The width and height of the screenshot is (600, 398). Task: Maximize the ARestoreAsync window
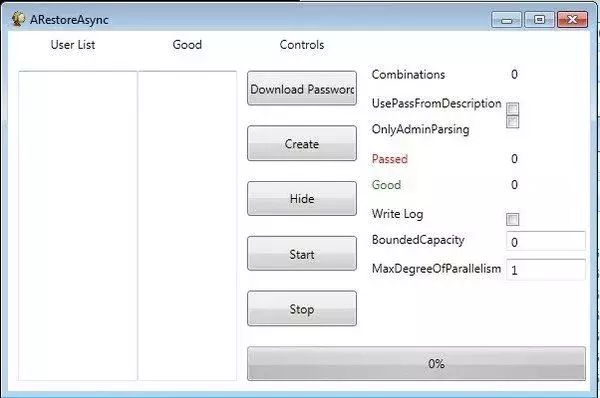click(539, 20)
